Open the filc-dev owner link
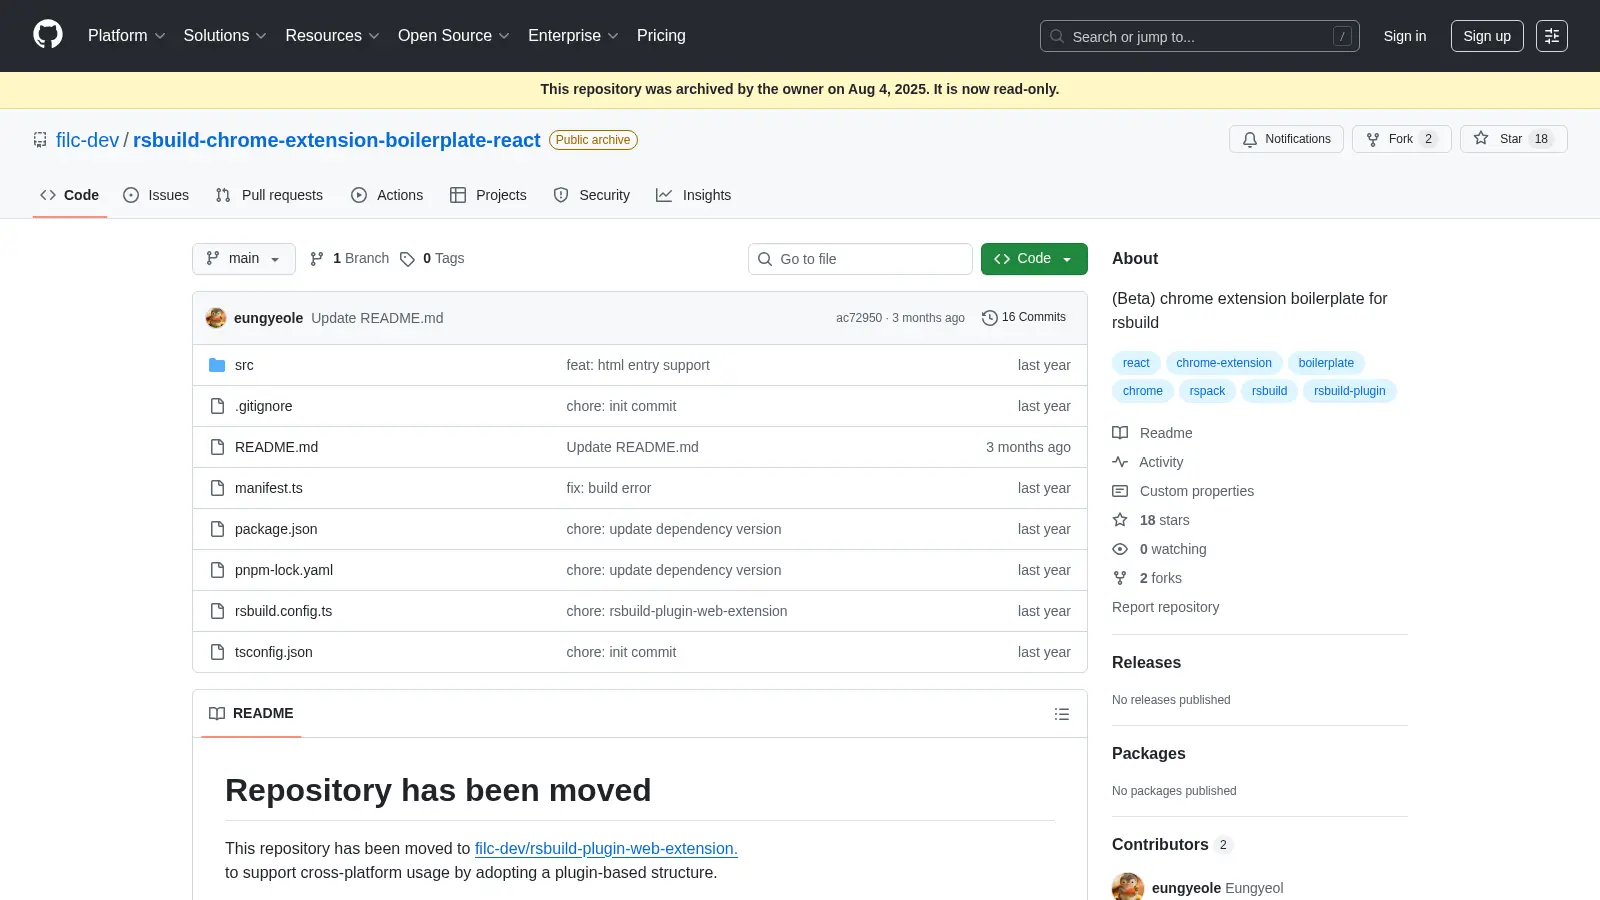Screen dimensions: 1600x900 [x=87, y=140]
